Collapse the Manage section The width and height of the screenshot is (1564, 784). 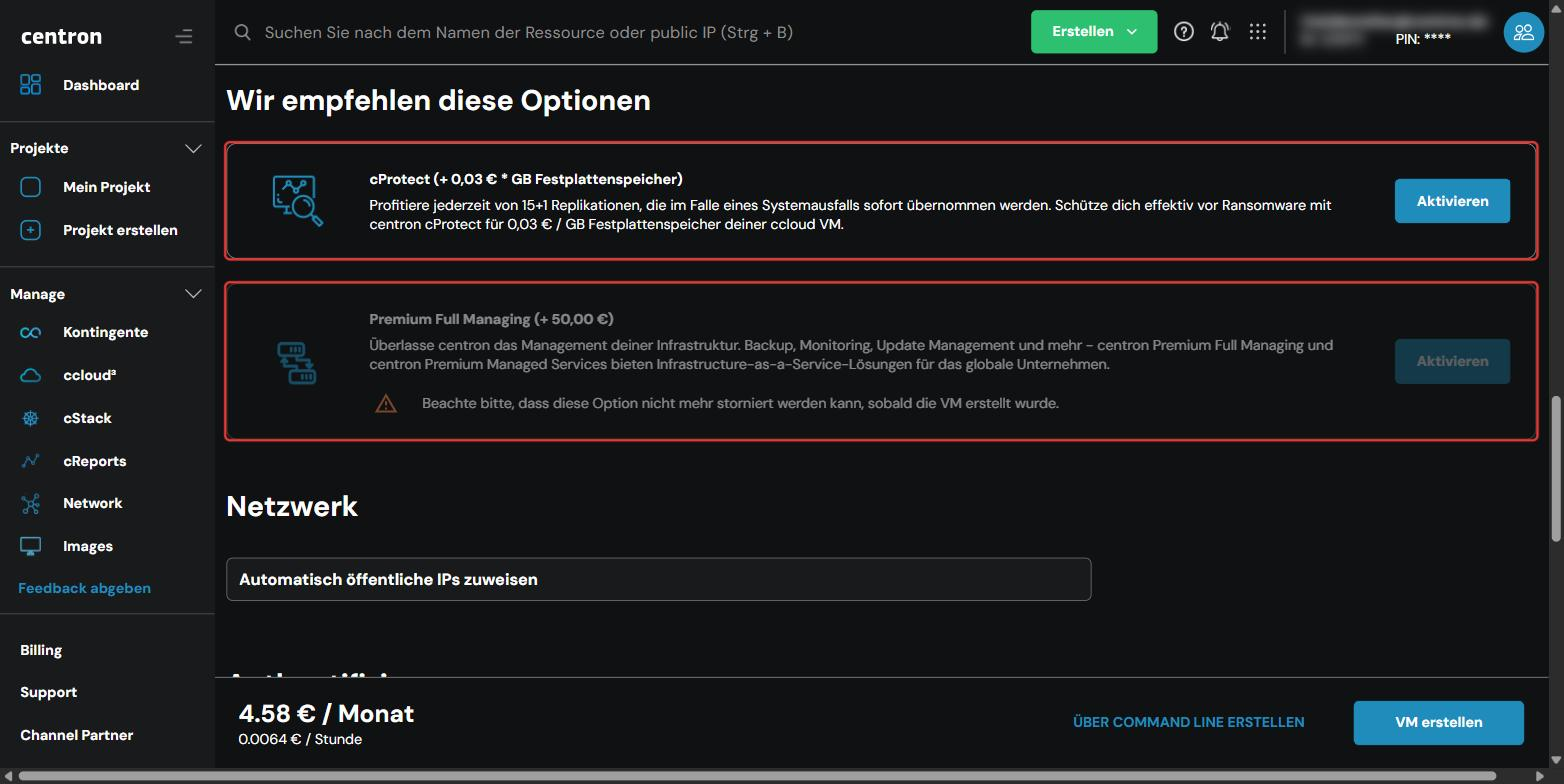coord(193,294)
